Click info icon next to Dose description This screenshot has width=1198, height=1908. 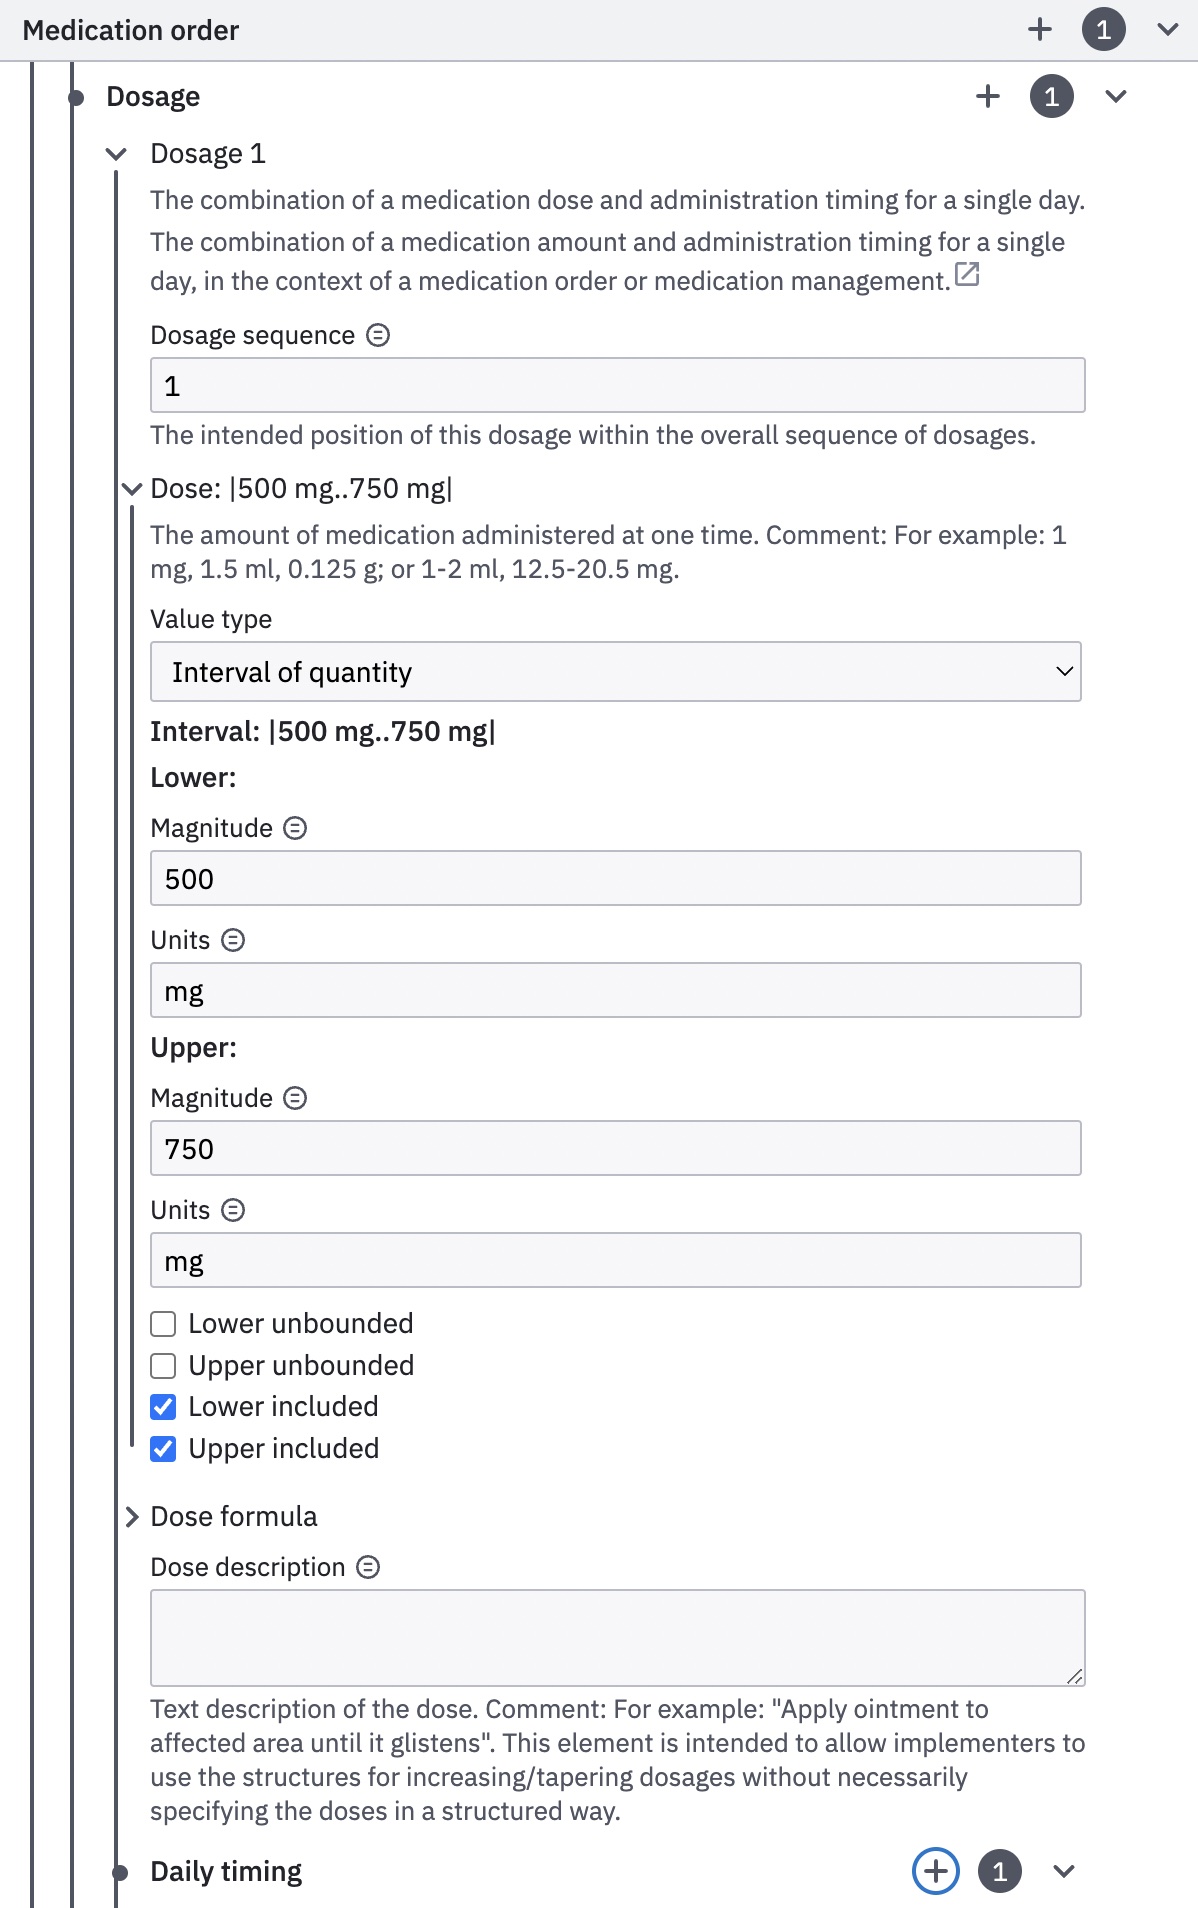click(368, 1567)
